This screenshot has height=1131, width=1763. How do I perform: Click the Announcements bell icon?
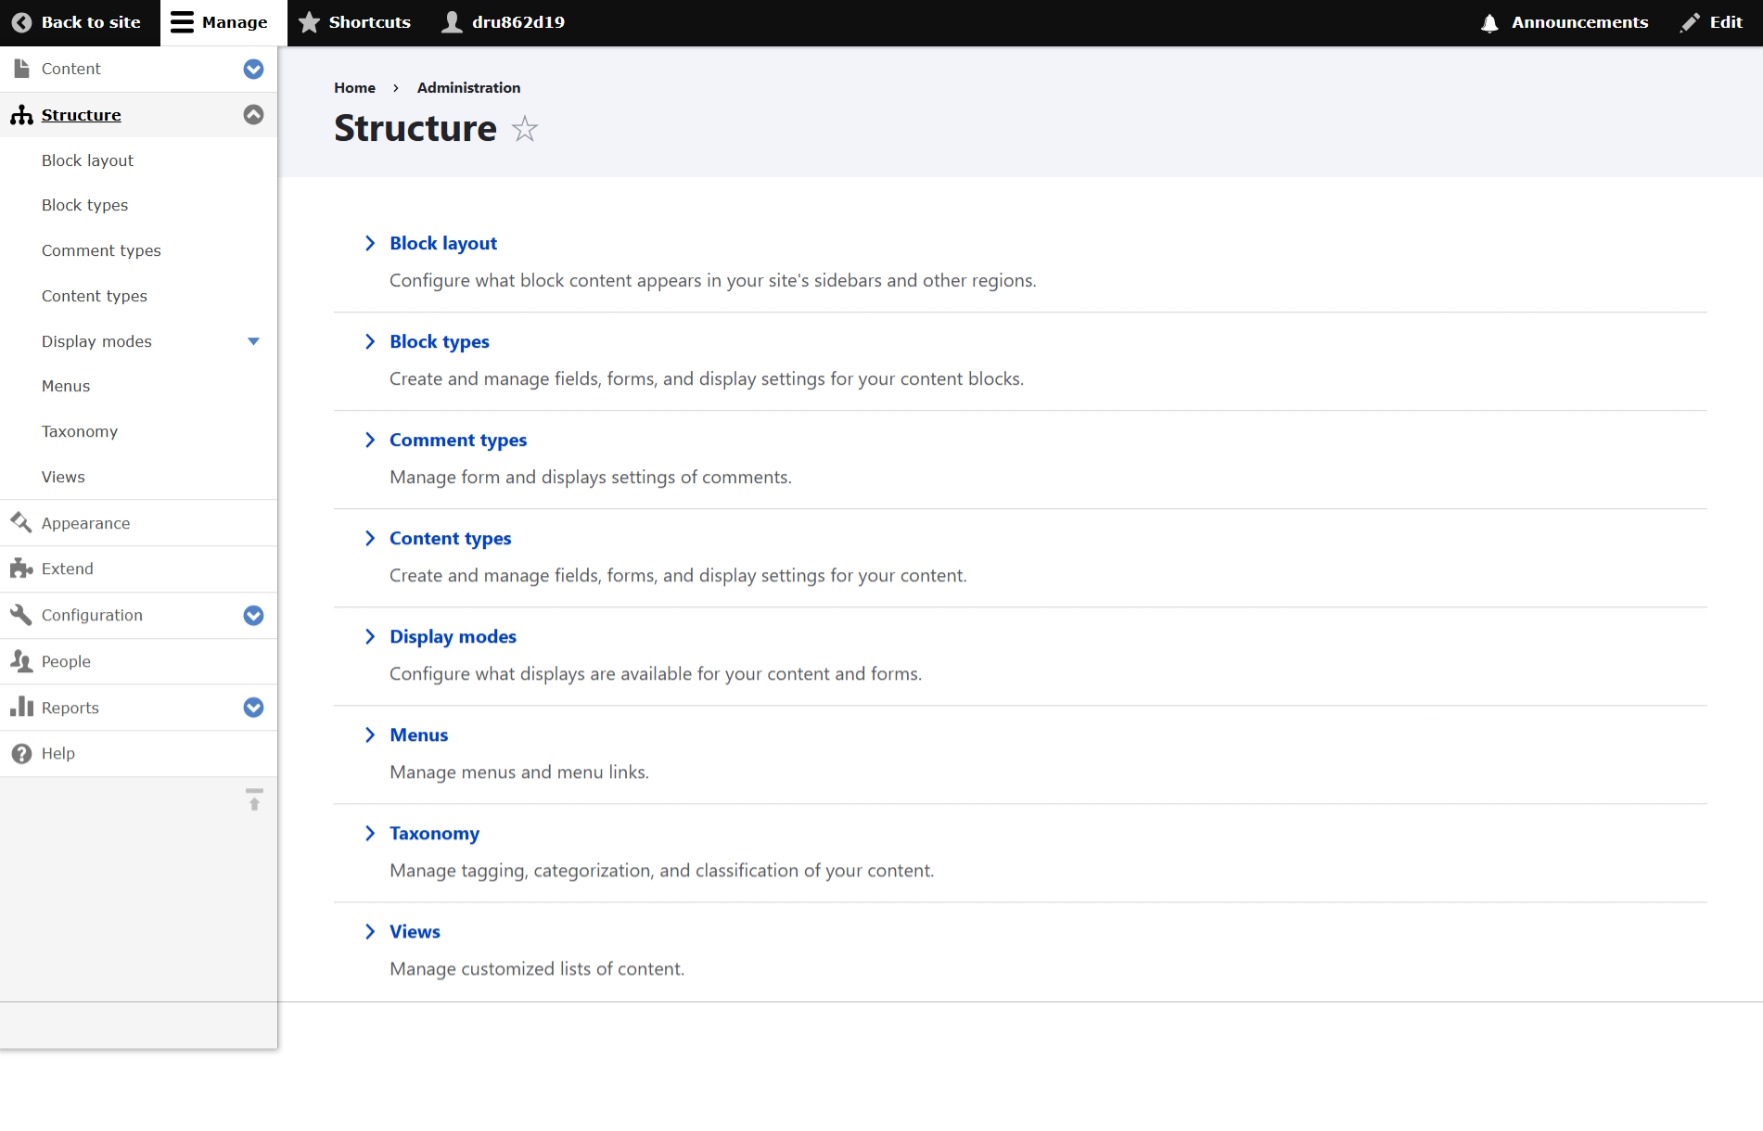pyautogui.click(x=1489, y=23)
